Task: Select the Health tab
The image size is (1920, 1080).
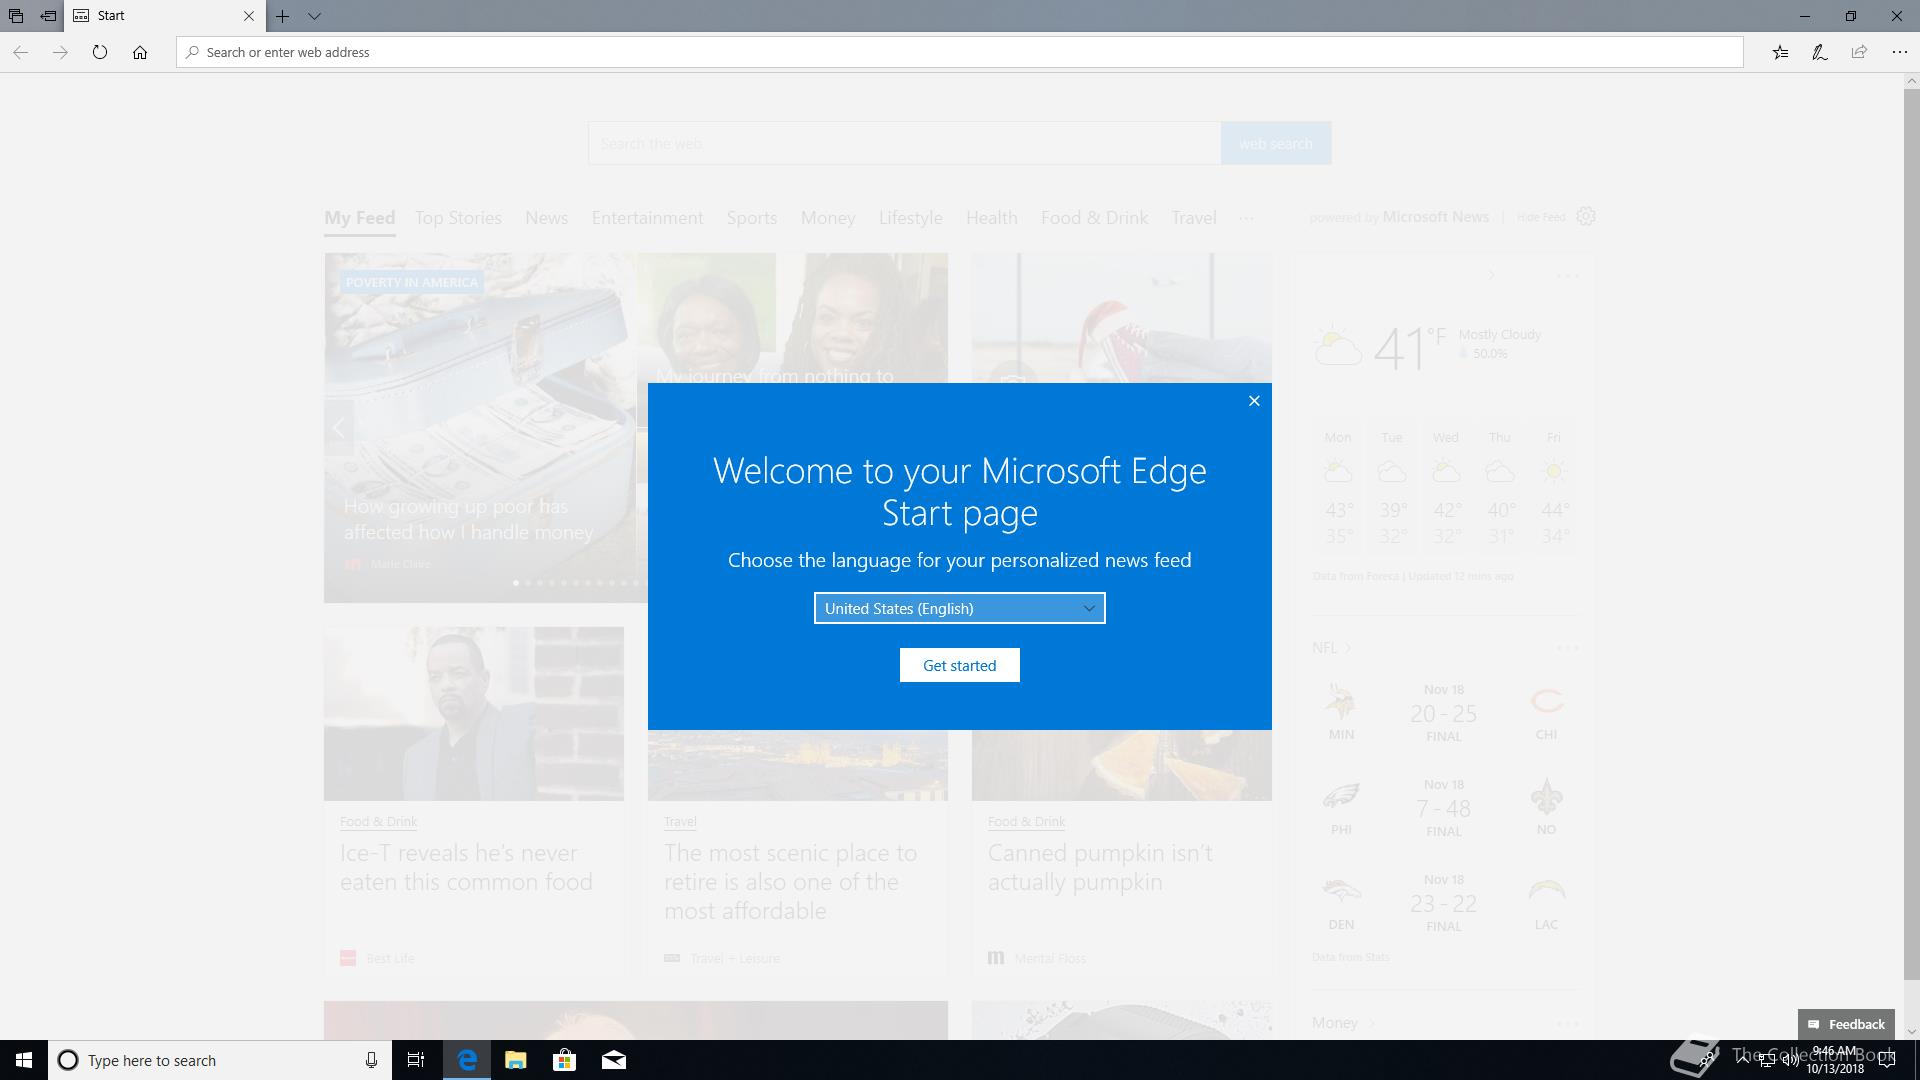Action: tap(991, 218)
